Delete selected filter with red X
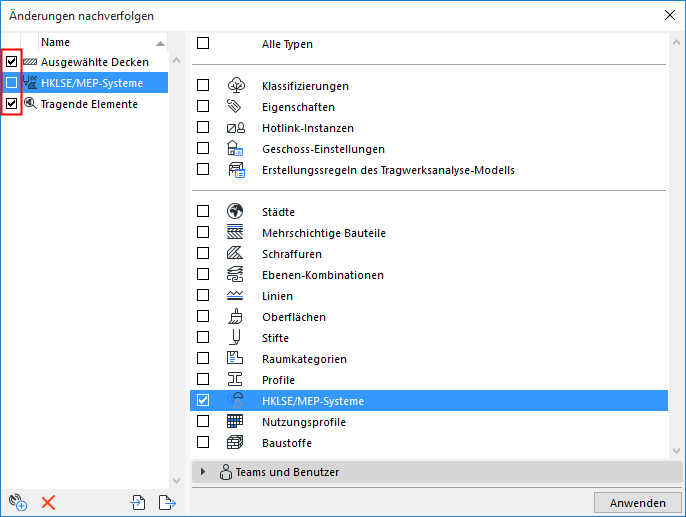The image size is (686, 517). pyautogui.click(x=48, y=503)
